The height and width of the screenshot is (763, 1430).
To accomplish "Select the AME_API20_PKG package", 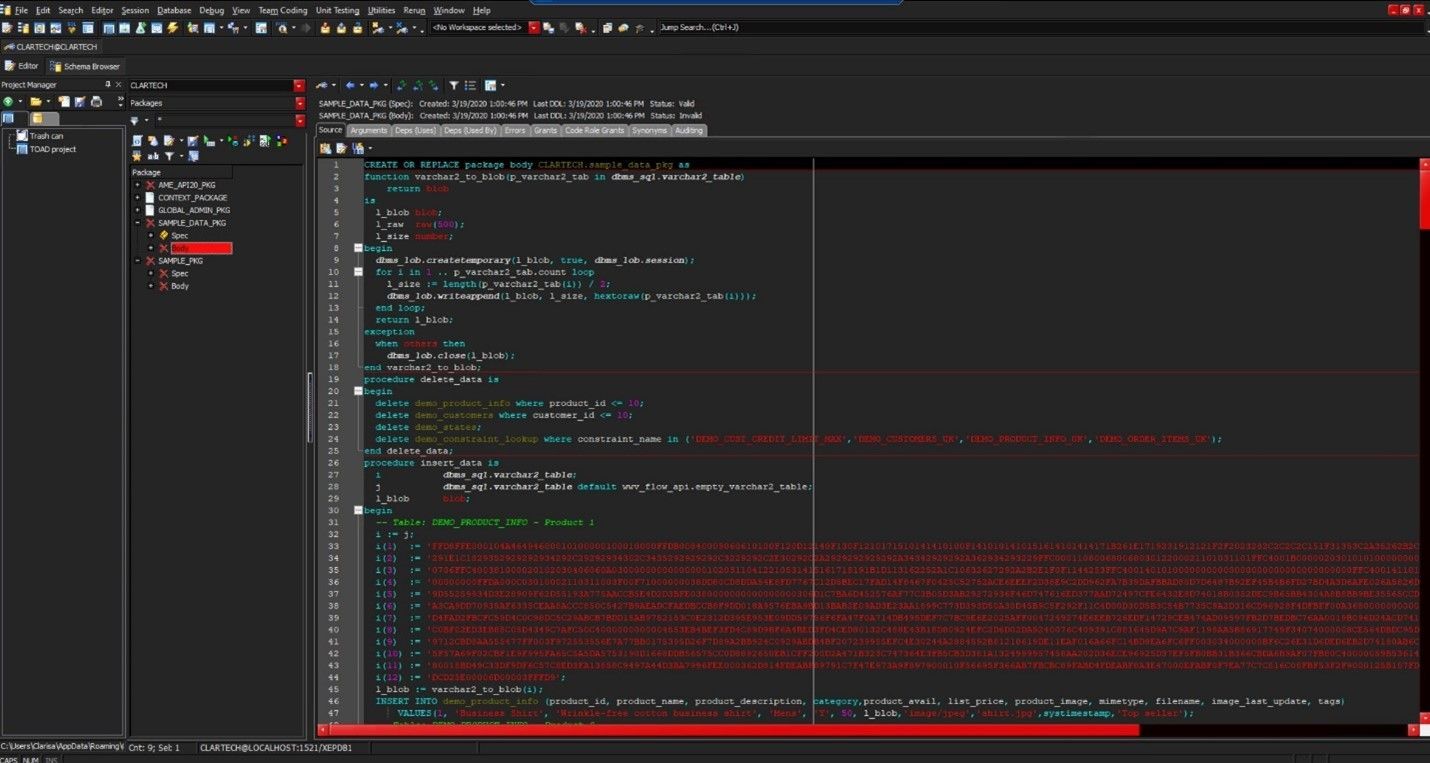I will pyautogui.click(x=186, y=185).
